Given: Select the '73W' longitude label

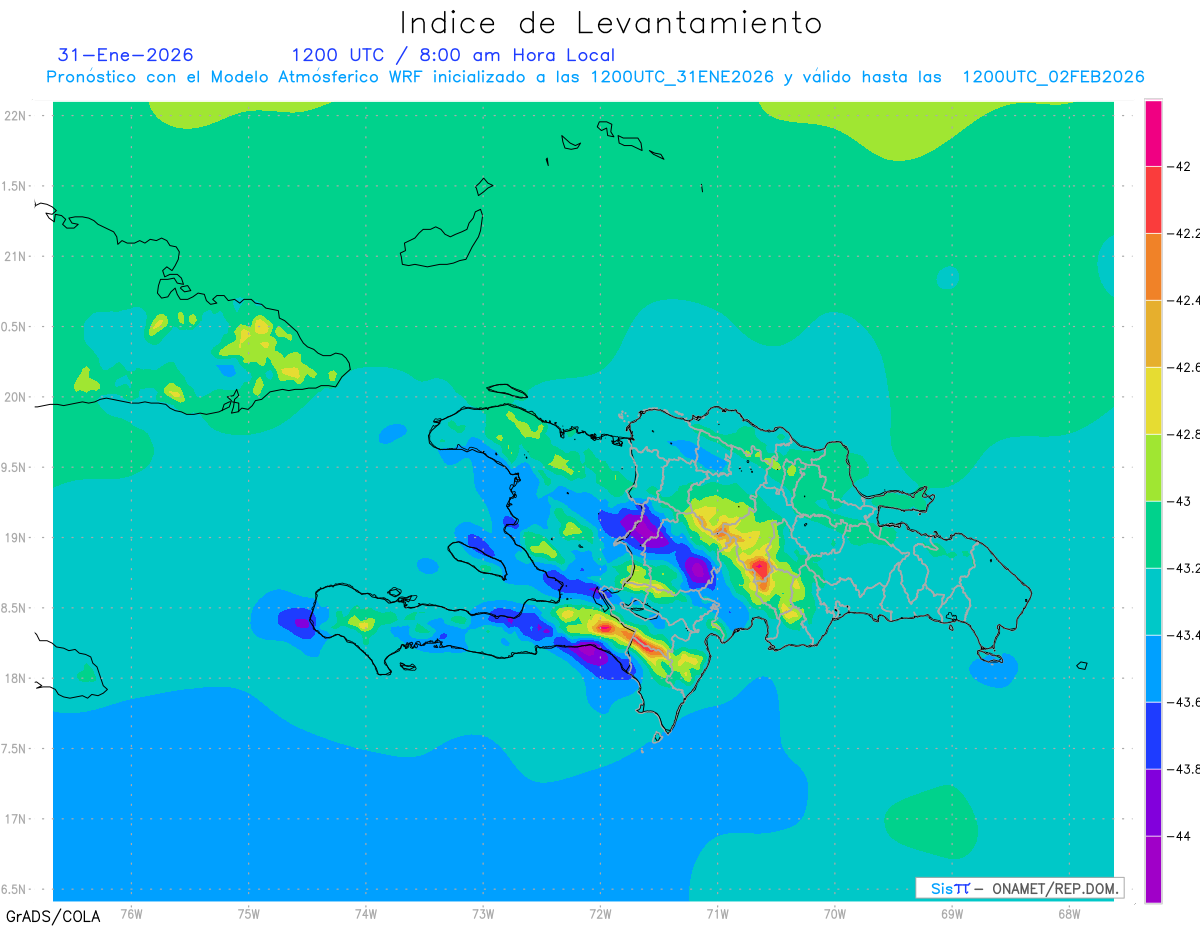Looking at the screenshot, I should pyautogui.click(x=483, y=913).
